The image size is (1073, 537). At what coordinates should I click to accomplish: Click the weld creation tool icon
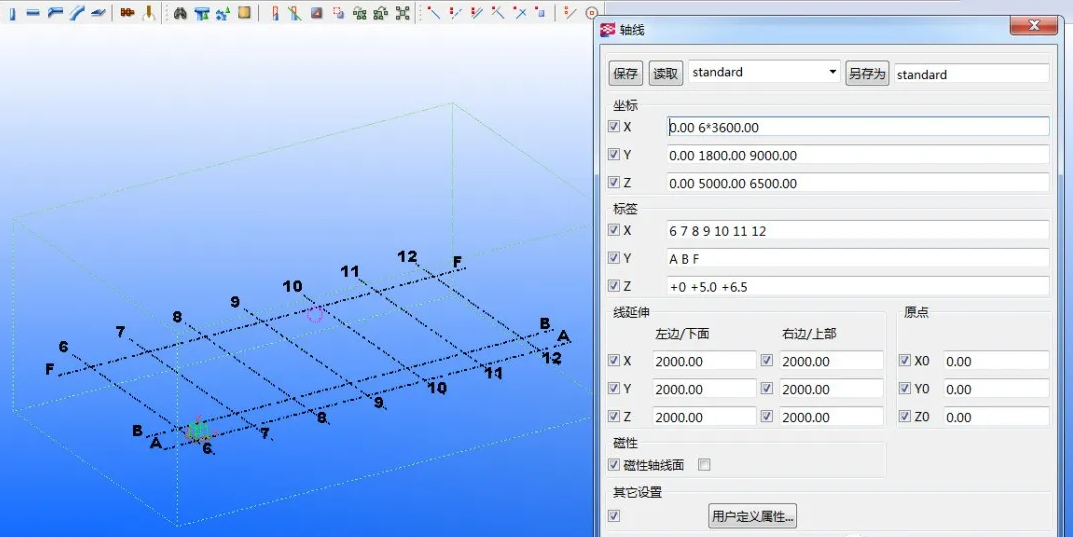tap(148, 13)
